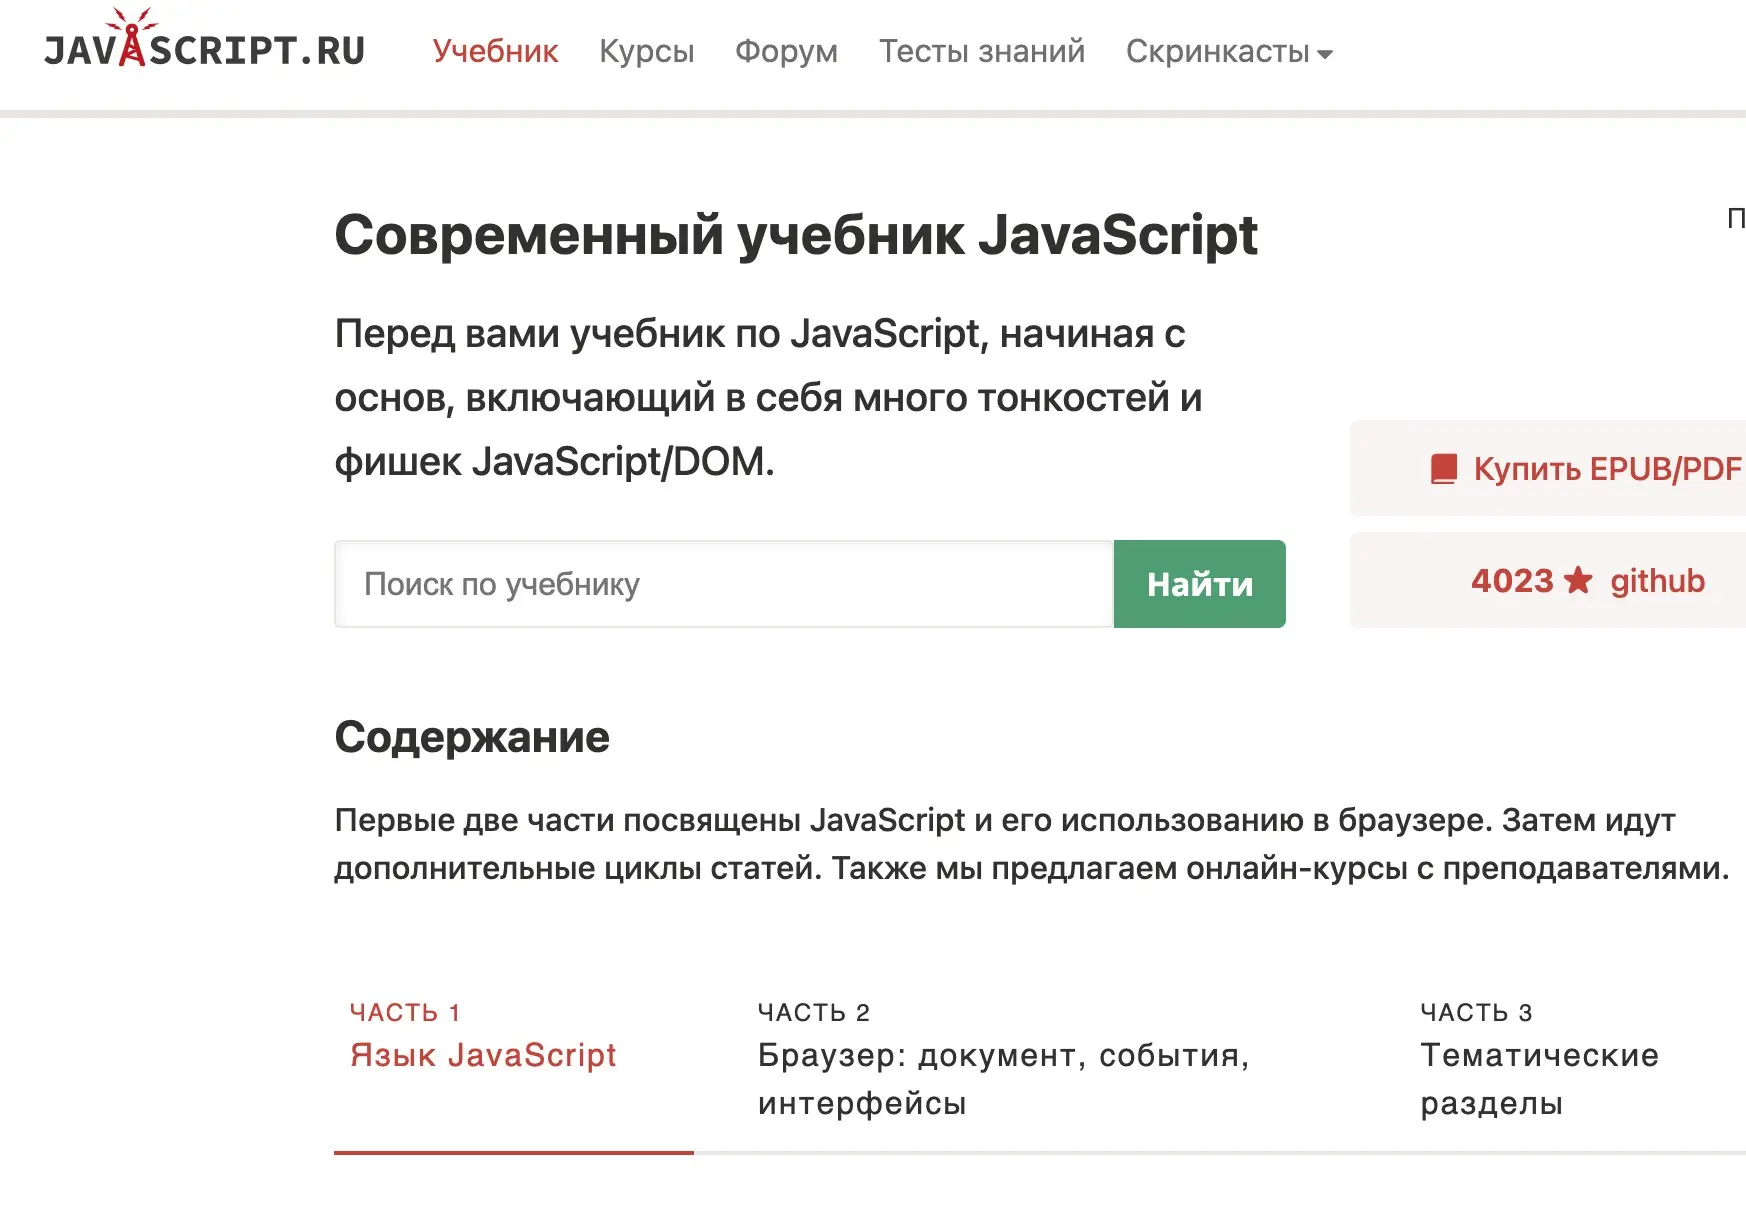Viewport: 1746px width, 1230px height.
Task: Open the github link
Action: [x=1657, y=581]
